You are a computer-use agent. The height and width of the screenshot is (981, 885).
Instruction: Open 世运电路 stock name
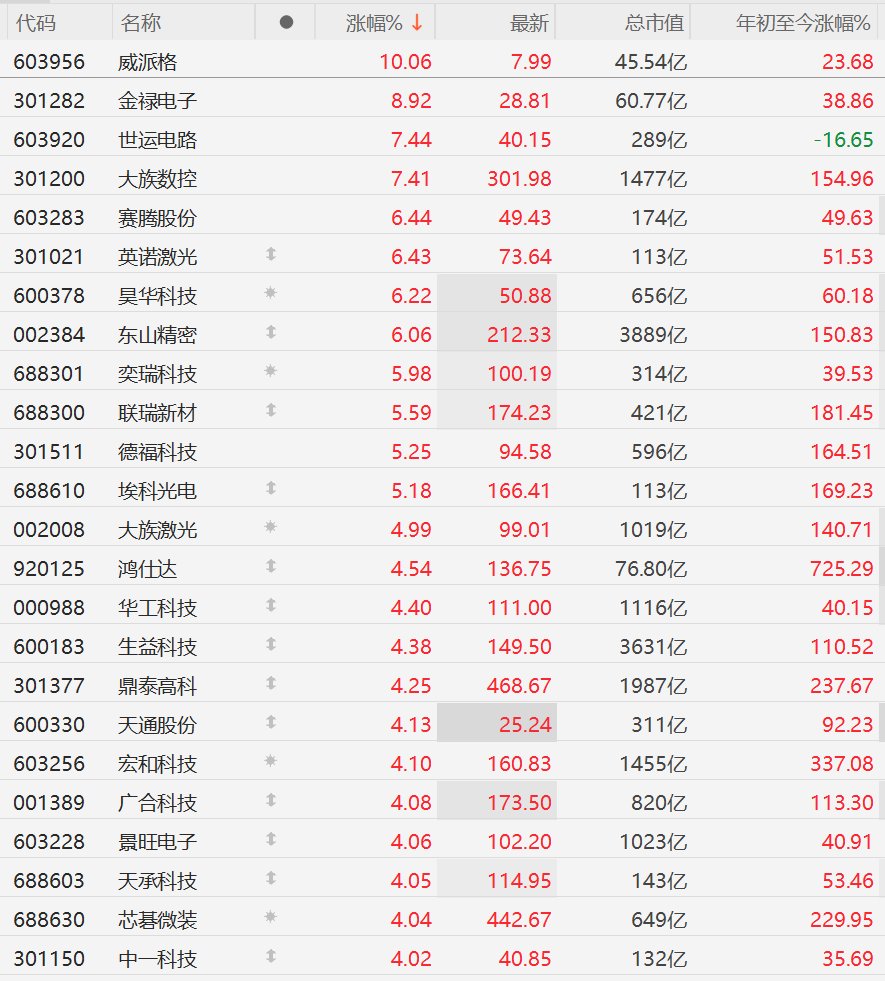pos(158,140)
